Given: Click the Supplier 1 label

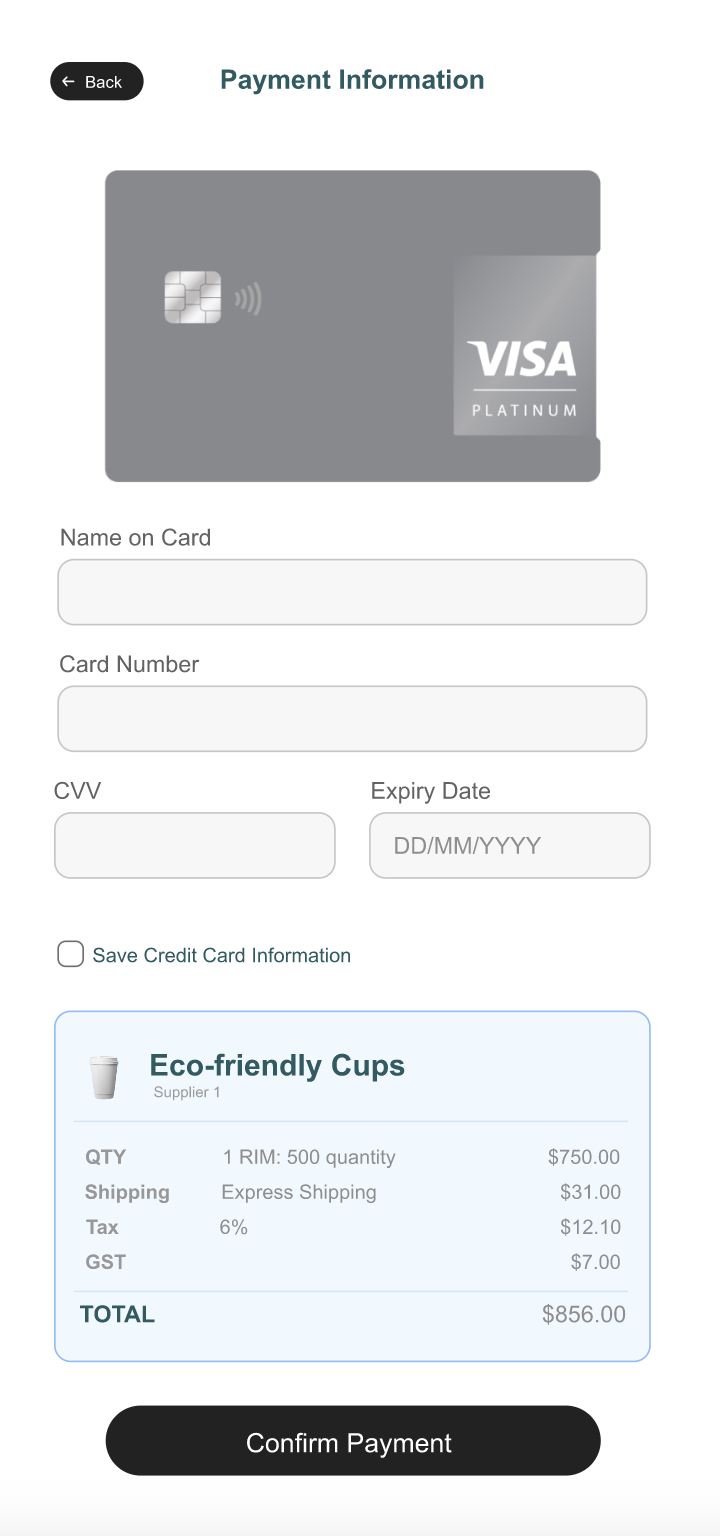Looking at the screenshot, I should point(187,1092).
